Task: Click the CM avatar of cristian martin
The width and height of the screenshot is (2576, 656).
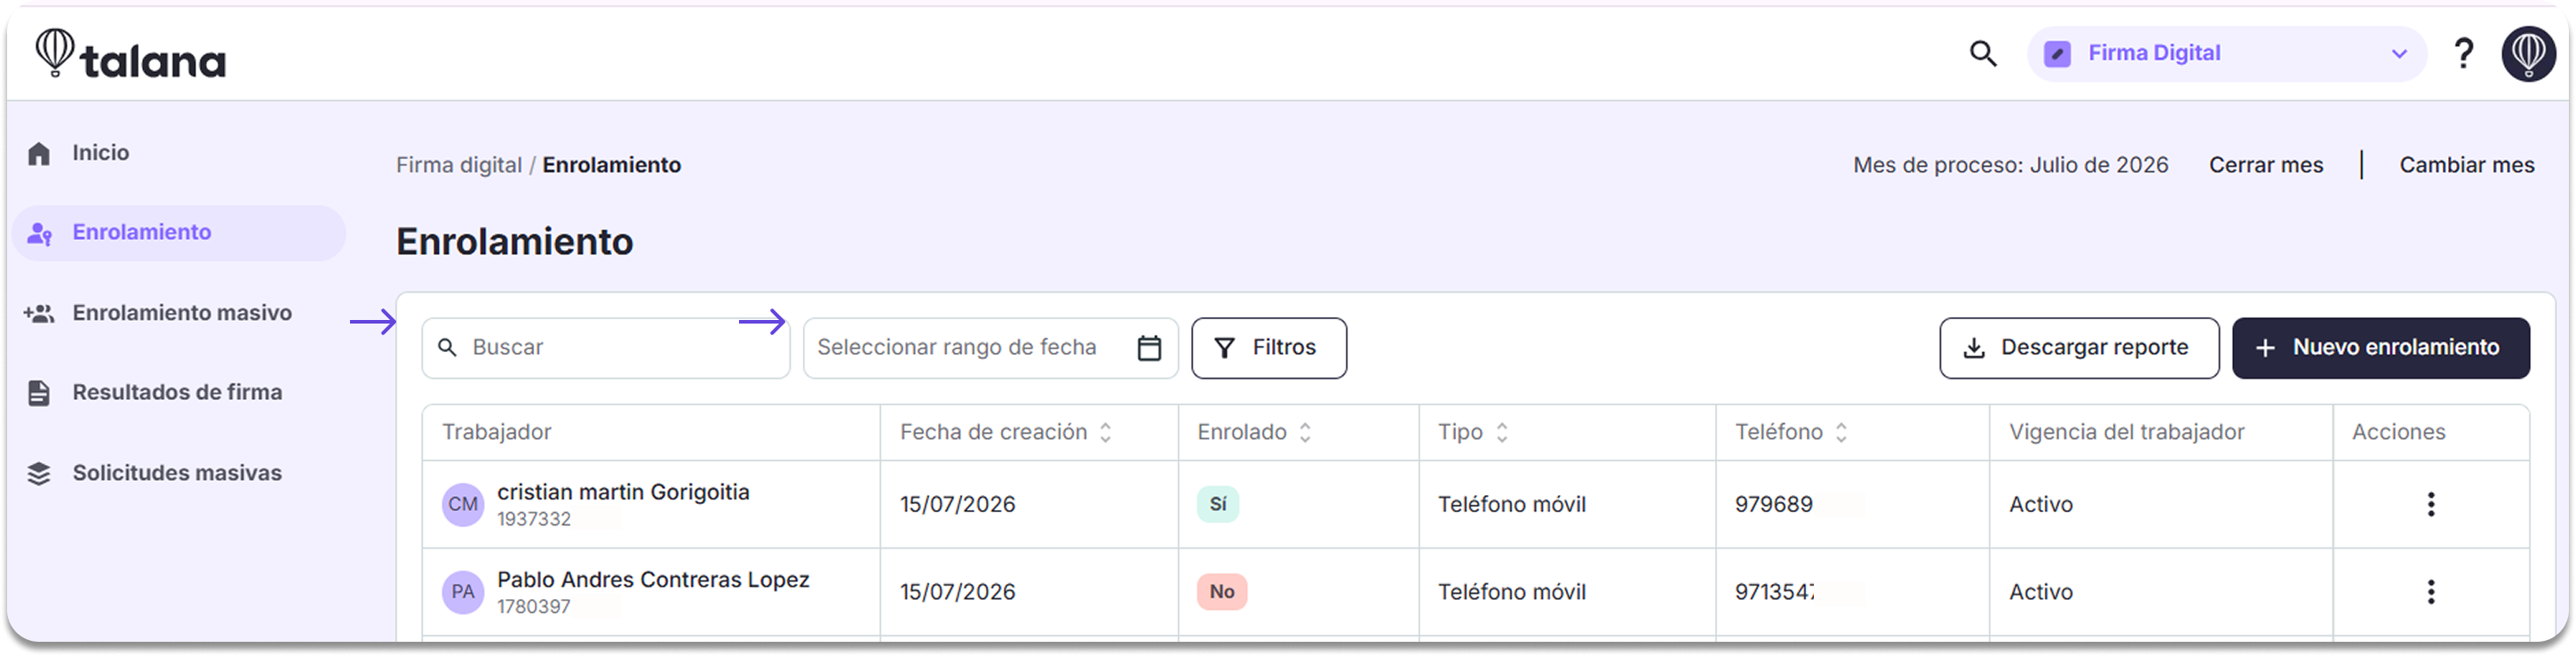Action: pos(463,504)
